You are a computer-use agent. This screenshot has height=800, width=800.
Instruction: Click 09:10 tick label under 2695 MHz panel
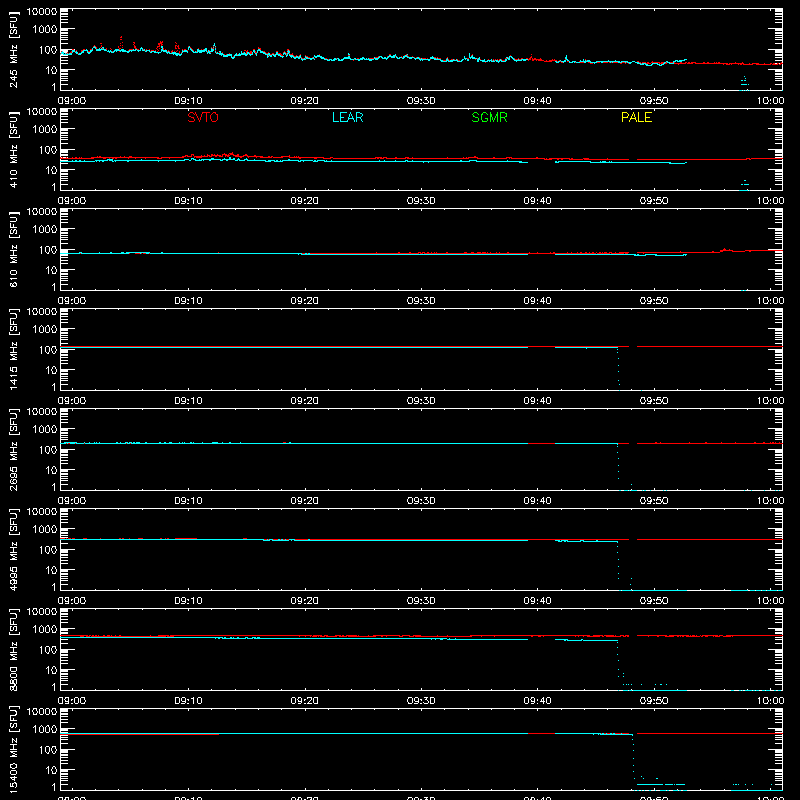[x=188, y=501]
